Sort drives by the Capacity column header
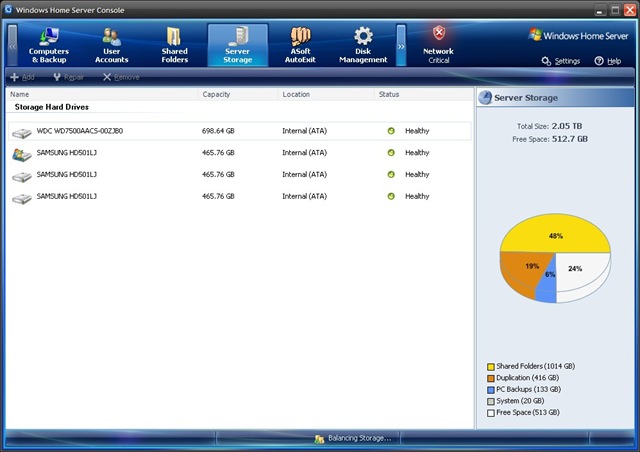Screen dimensions: 640x452 pyautogui.click(x=238, y=94)
